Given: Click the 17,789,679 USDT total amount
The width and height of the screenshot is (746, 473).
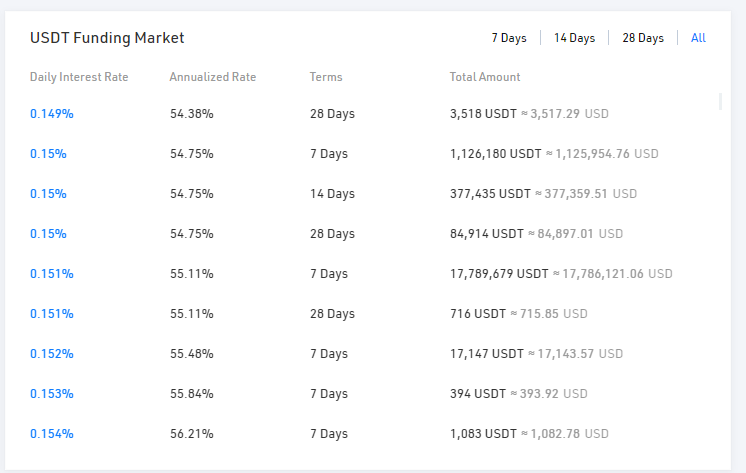Looking at the screenshot, I should [x=499, y=274].
